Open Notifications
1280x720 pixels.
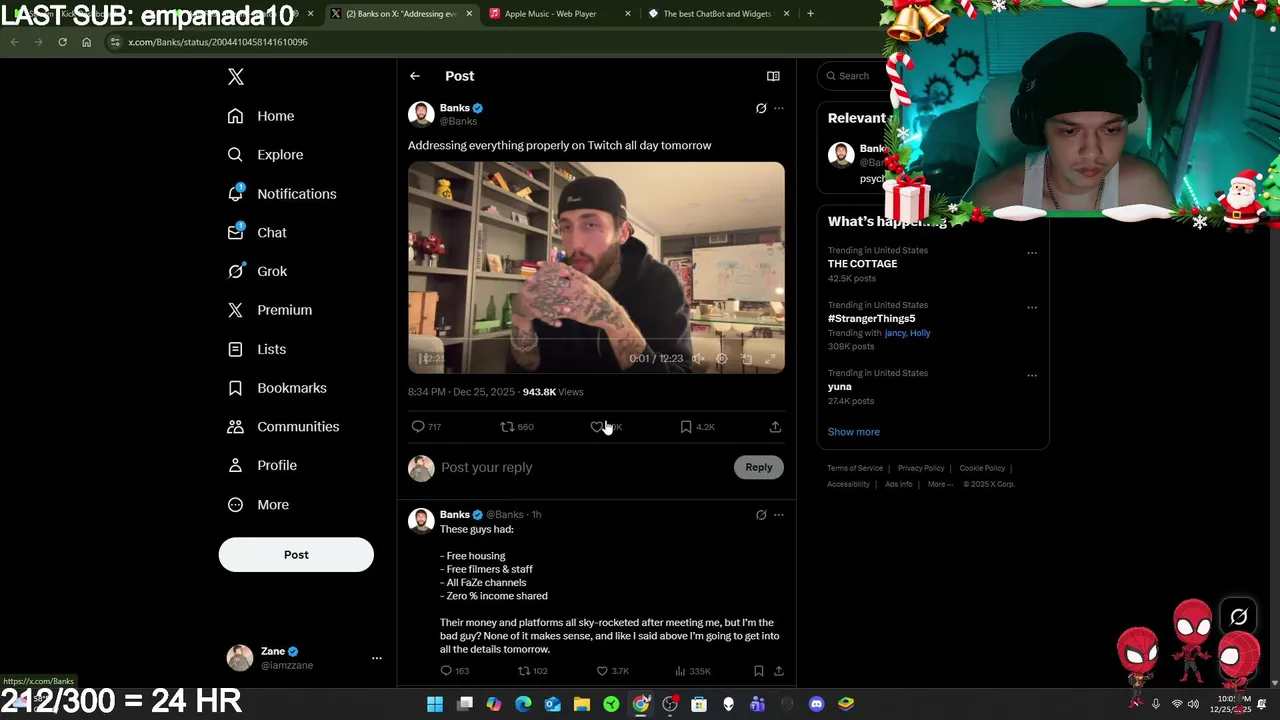click(x=282, y=194)
